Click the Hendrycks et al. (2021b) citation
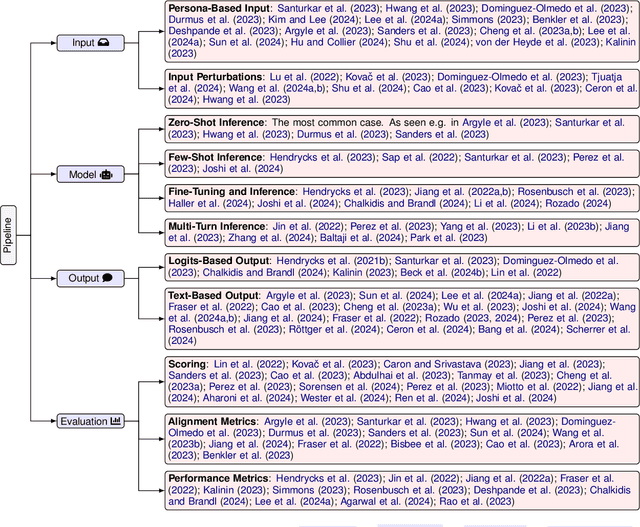 328,260
